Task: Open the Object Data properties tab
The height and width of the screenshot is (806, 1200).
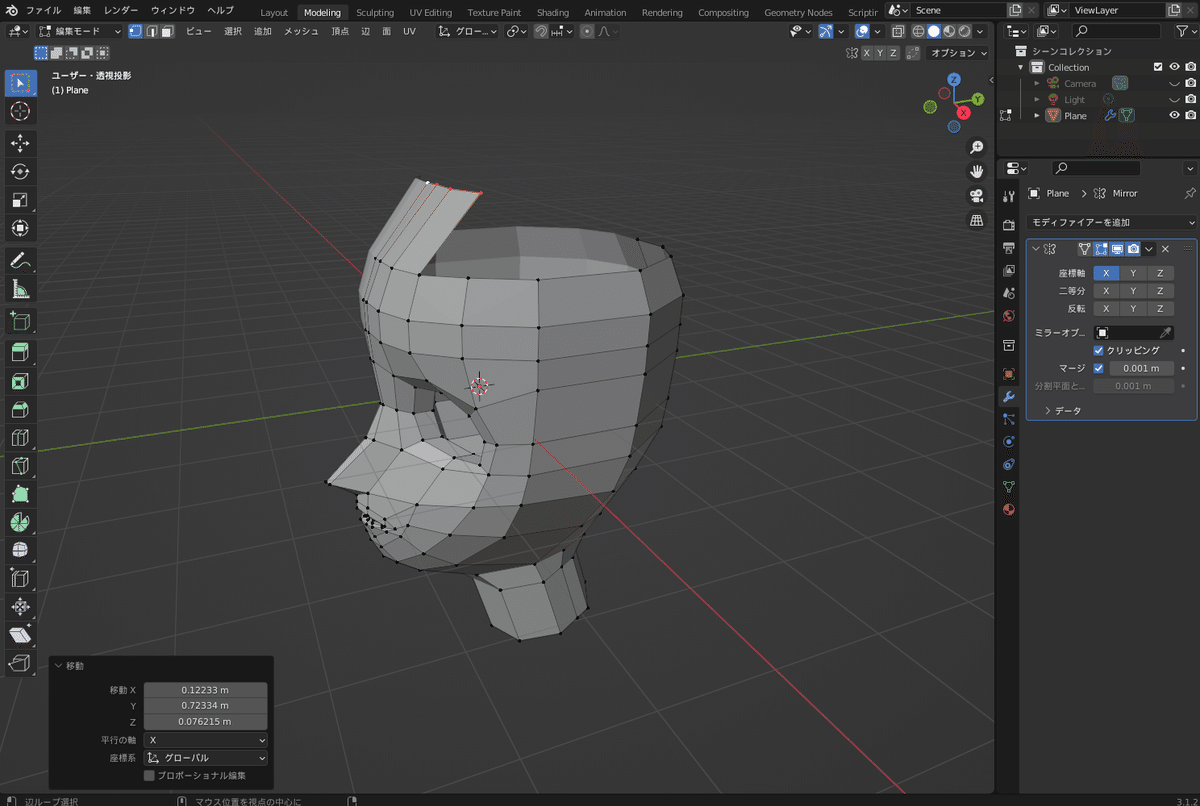Action: 1009,487
